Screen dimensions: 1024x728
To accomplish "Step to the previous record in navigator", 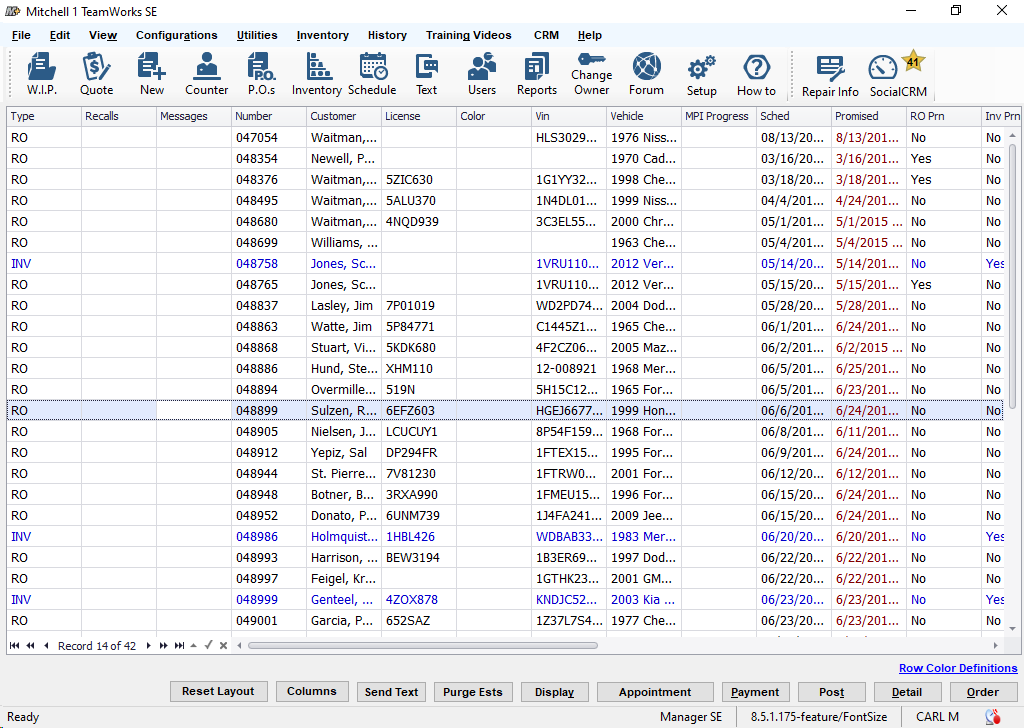I will (x=46, y=646).
